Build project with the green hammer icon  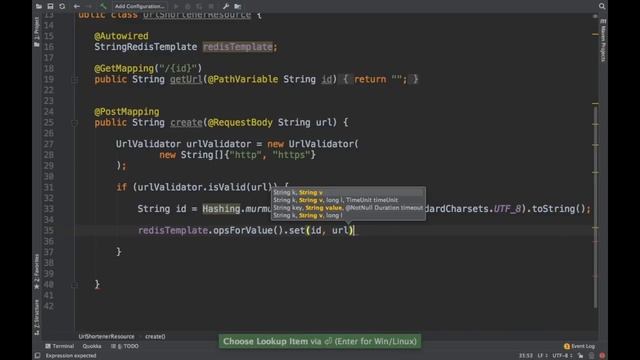click(x=103, y=6)
